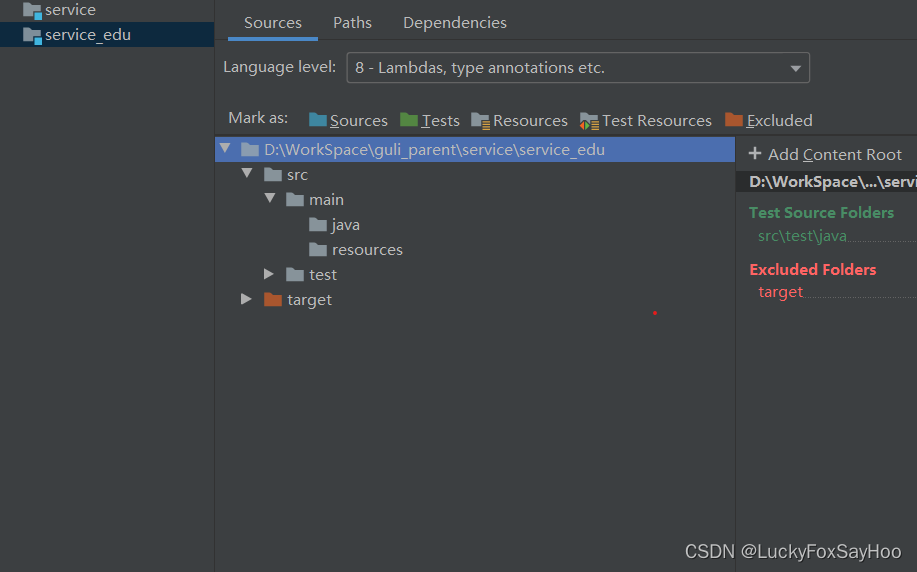917x572 pixels.
Task: Switch to the Sources tab
Action: tap(273, 23)
